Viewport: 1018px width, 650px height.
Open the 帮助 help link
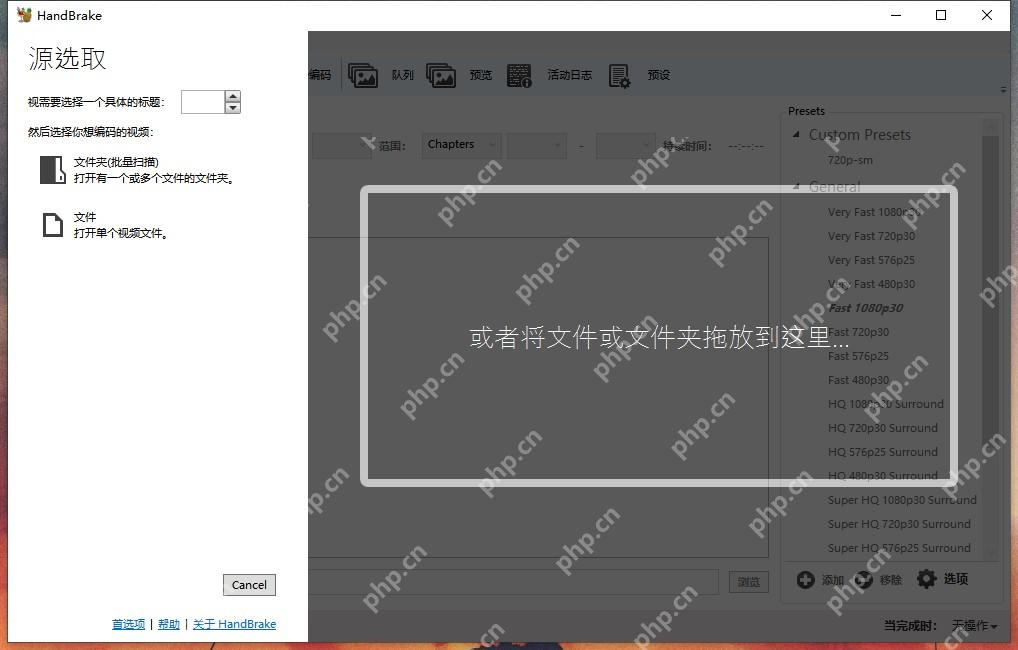pos(169,624)
